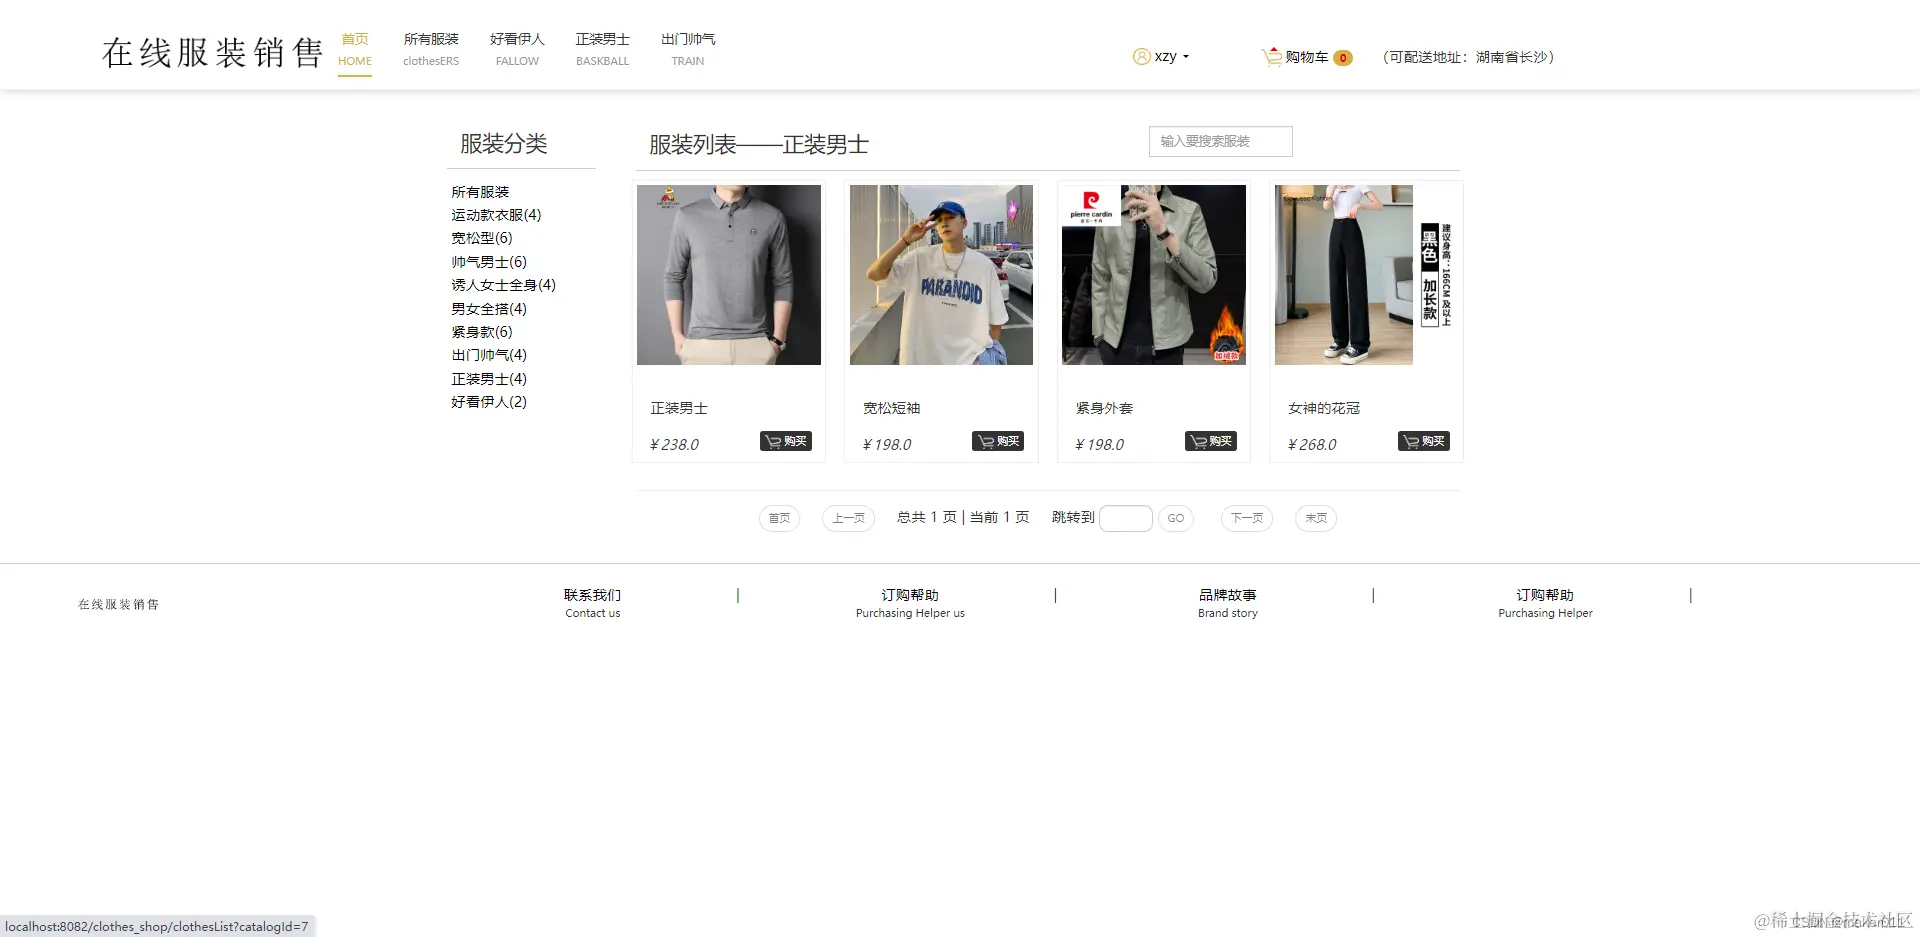Open the 品牌故事 Brand story link
The width and height of the screenshot is (1920, 937).
point(1228,603)
